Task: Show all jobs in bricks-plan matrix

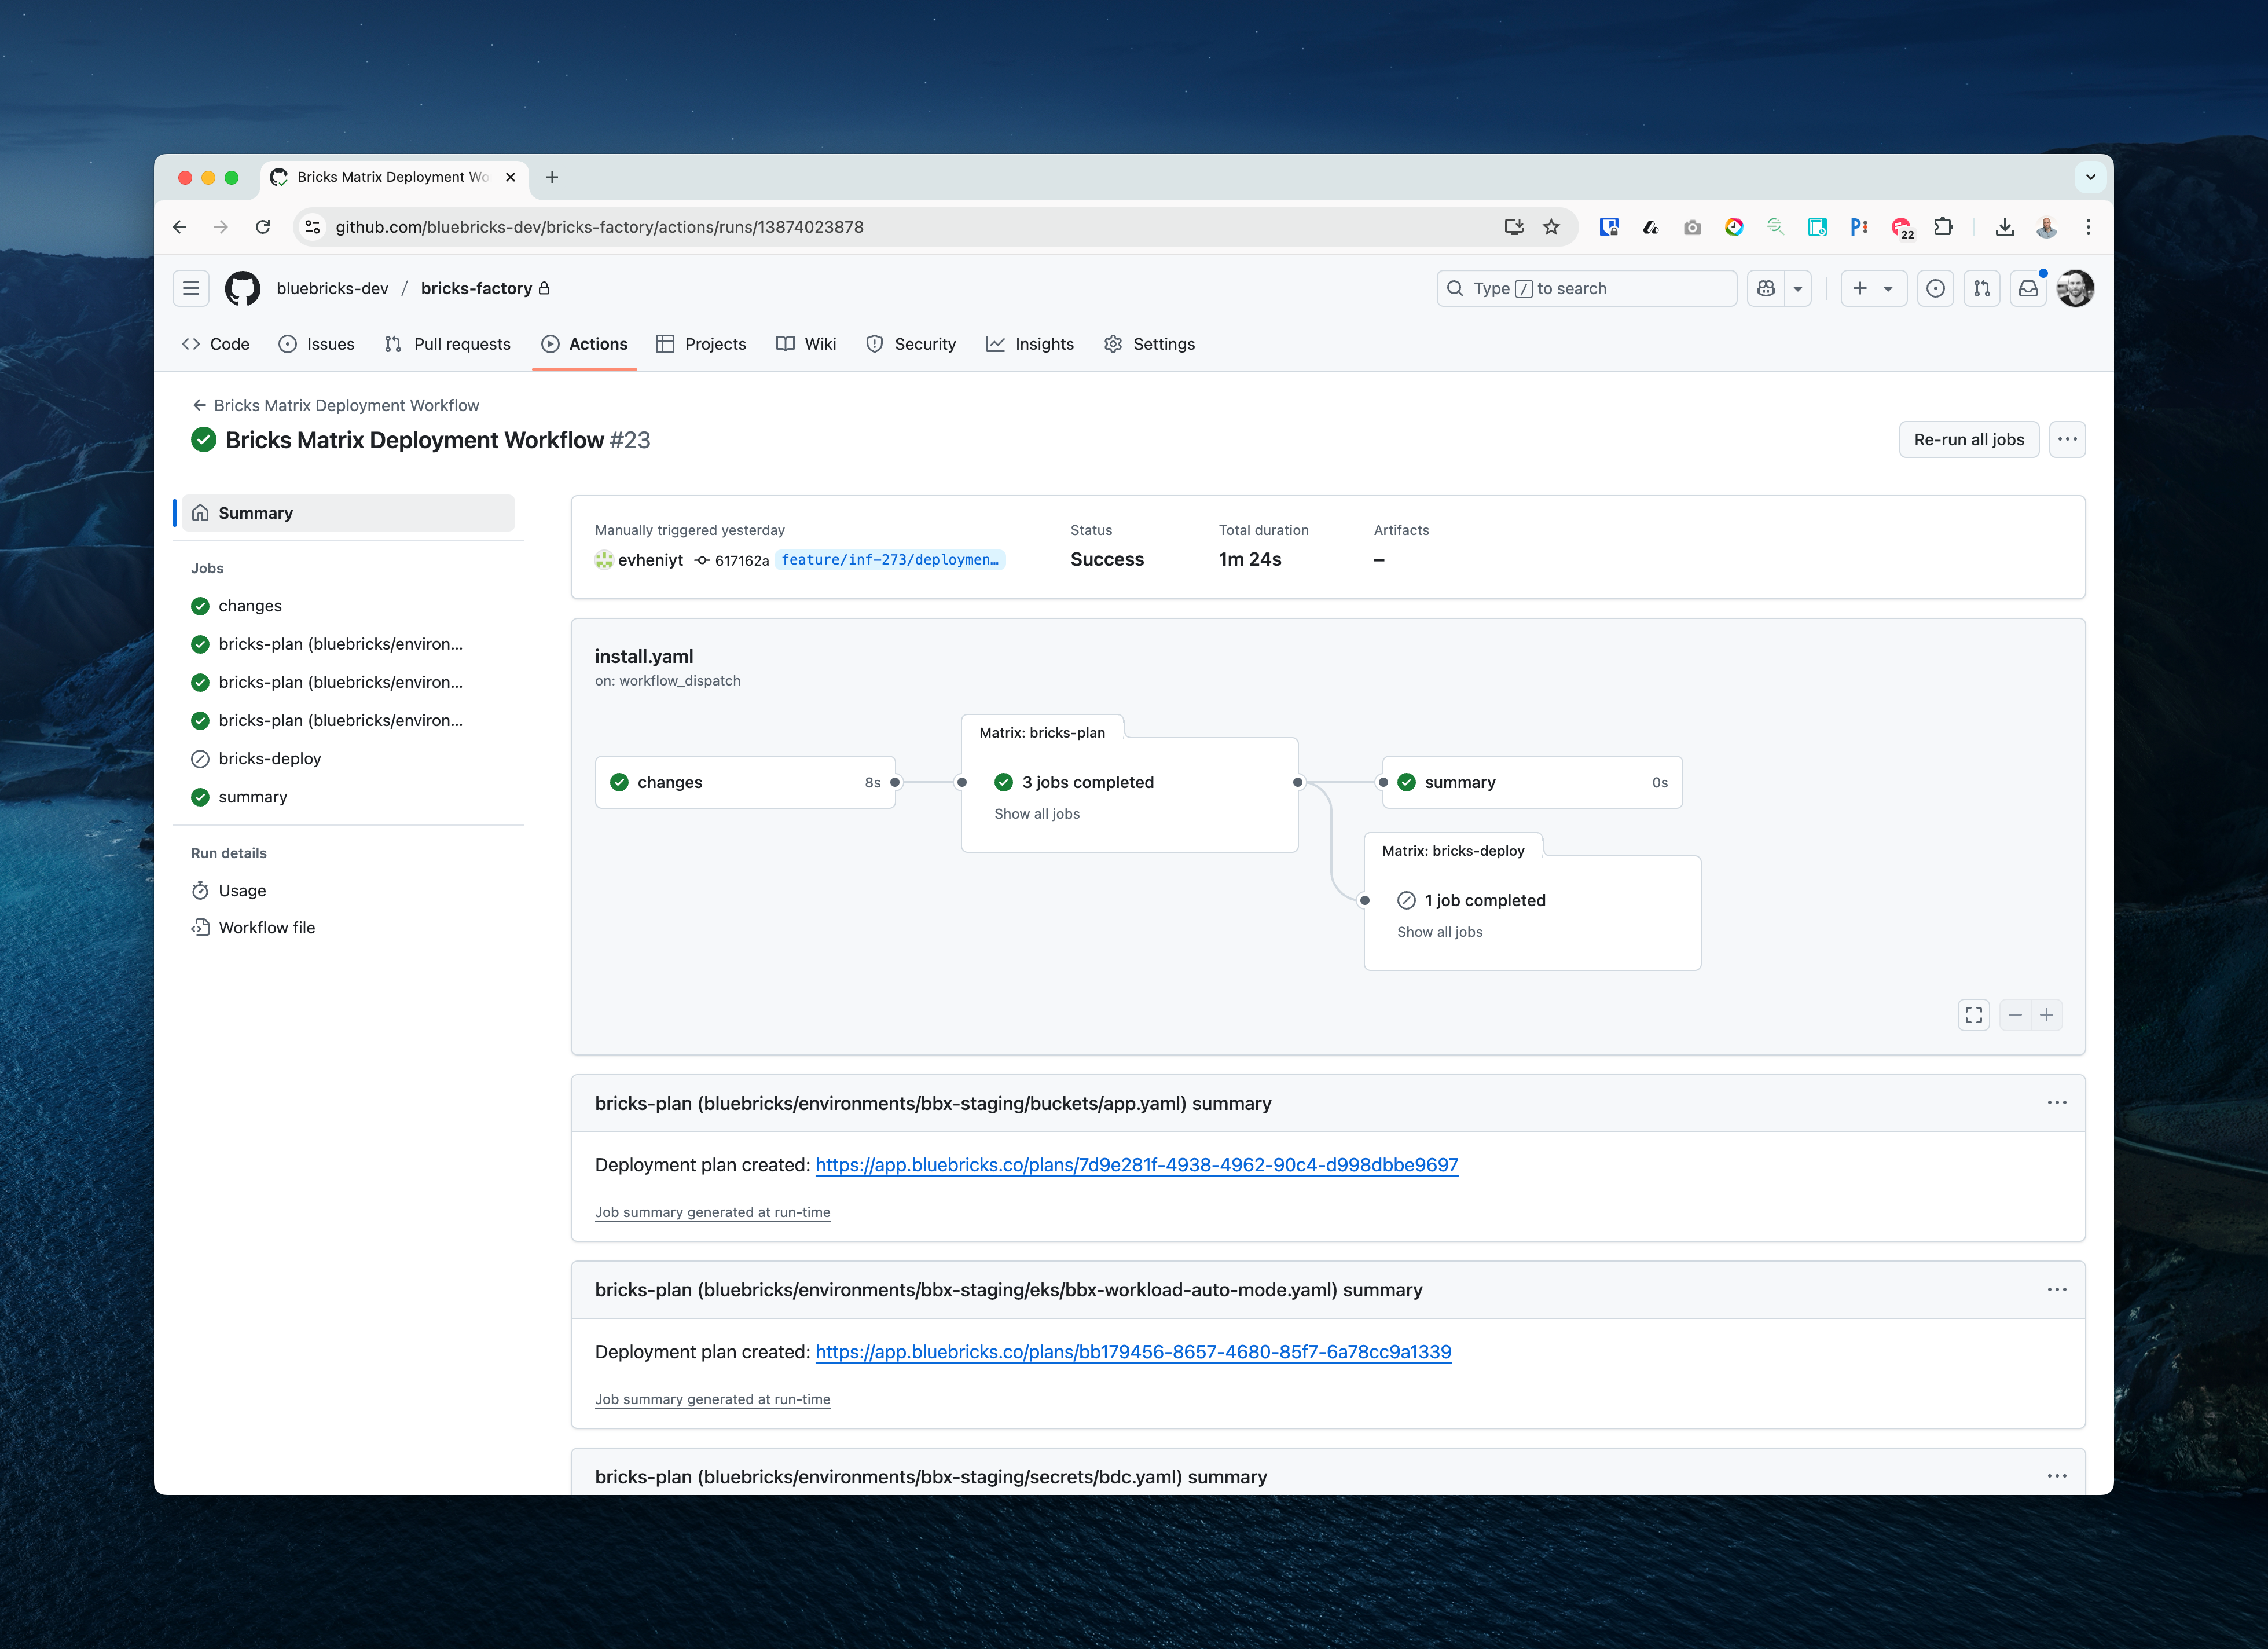Action: point(1036,814)
